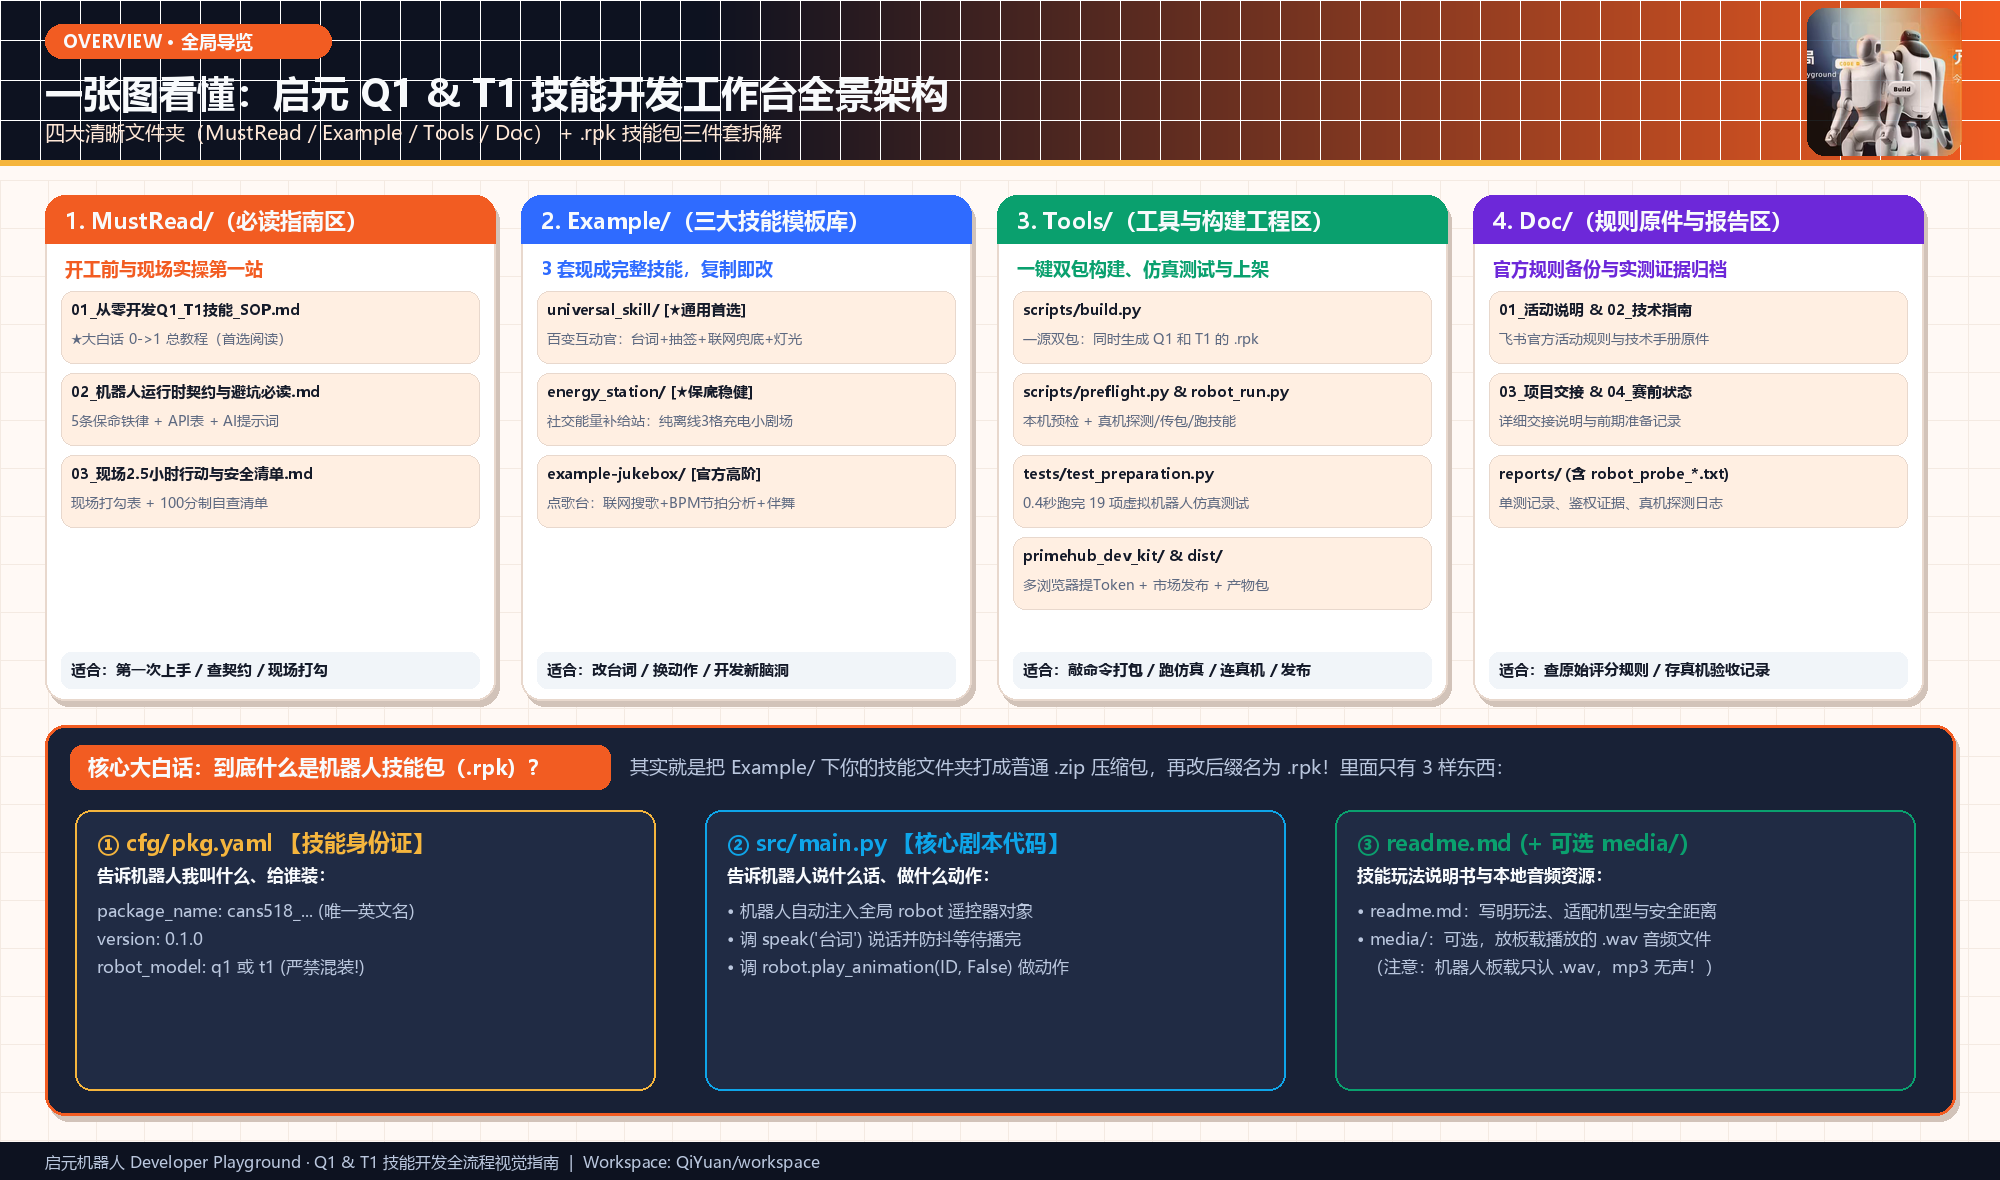Open the 01_从零开发Q1_T1技能_SOP.md card
Screen dimensions: 2000x1180
click(270, 327)
